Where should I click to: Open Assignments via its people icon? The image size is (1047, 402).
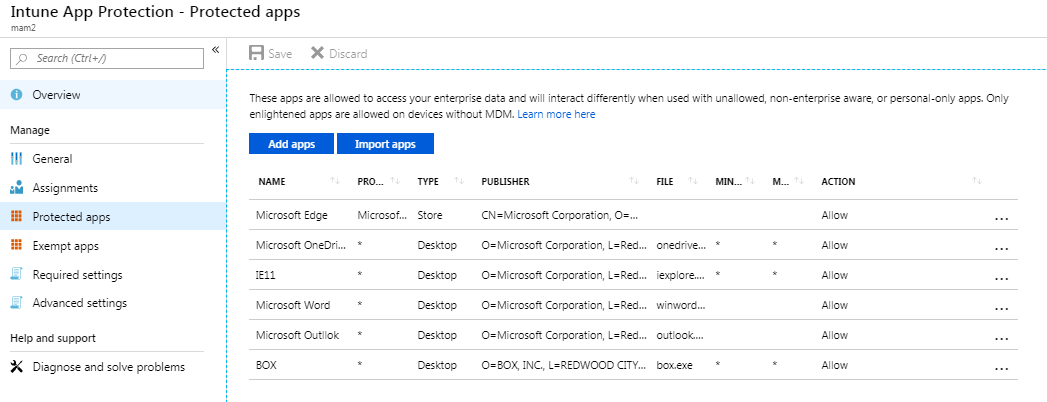click(17, 188)
